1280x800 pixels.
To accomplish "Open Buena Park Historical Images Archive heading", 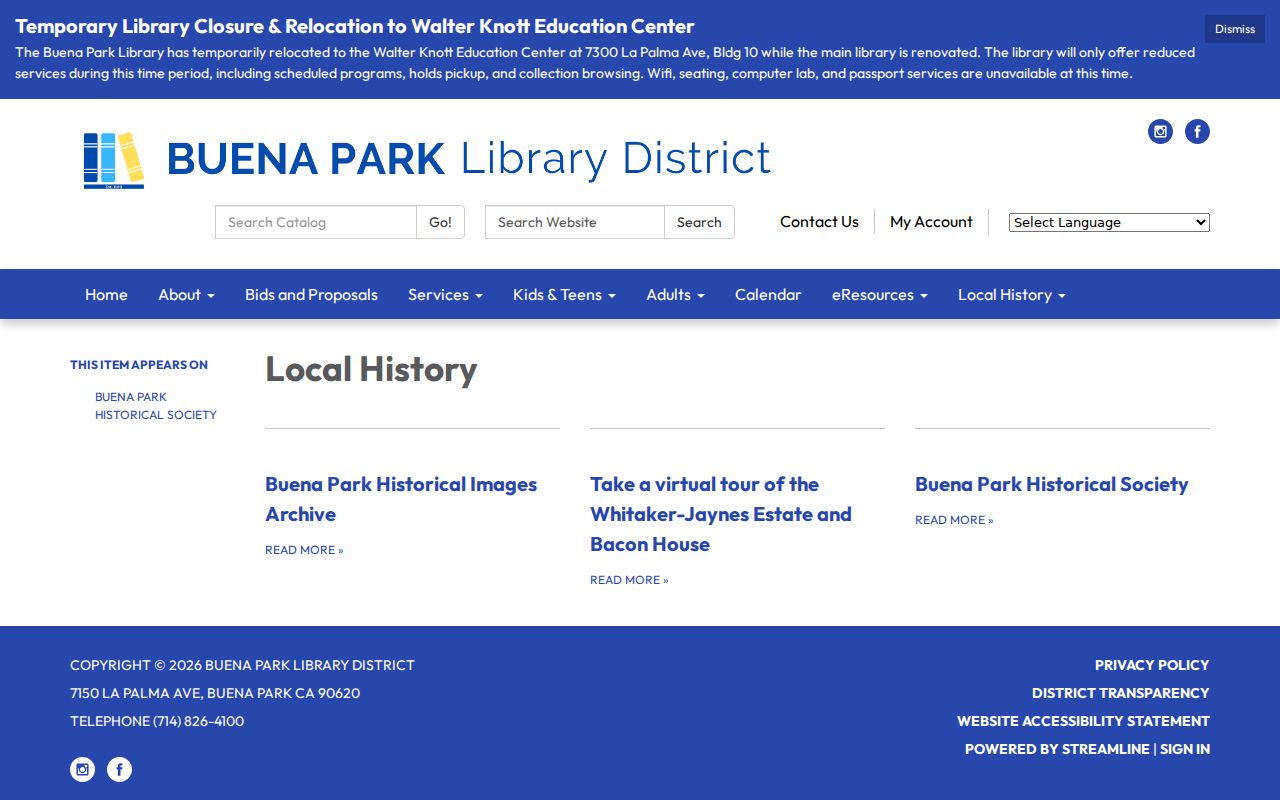I will (401, 499).
